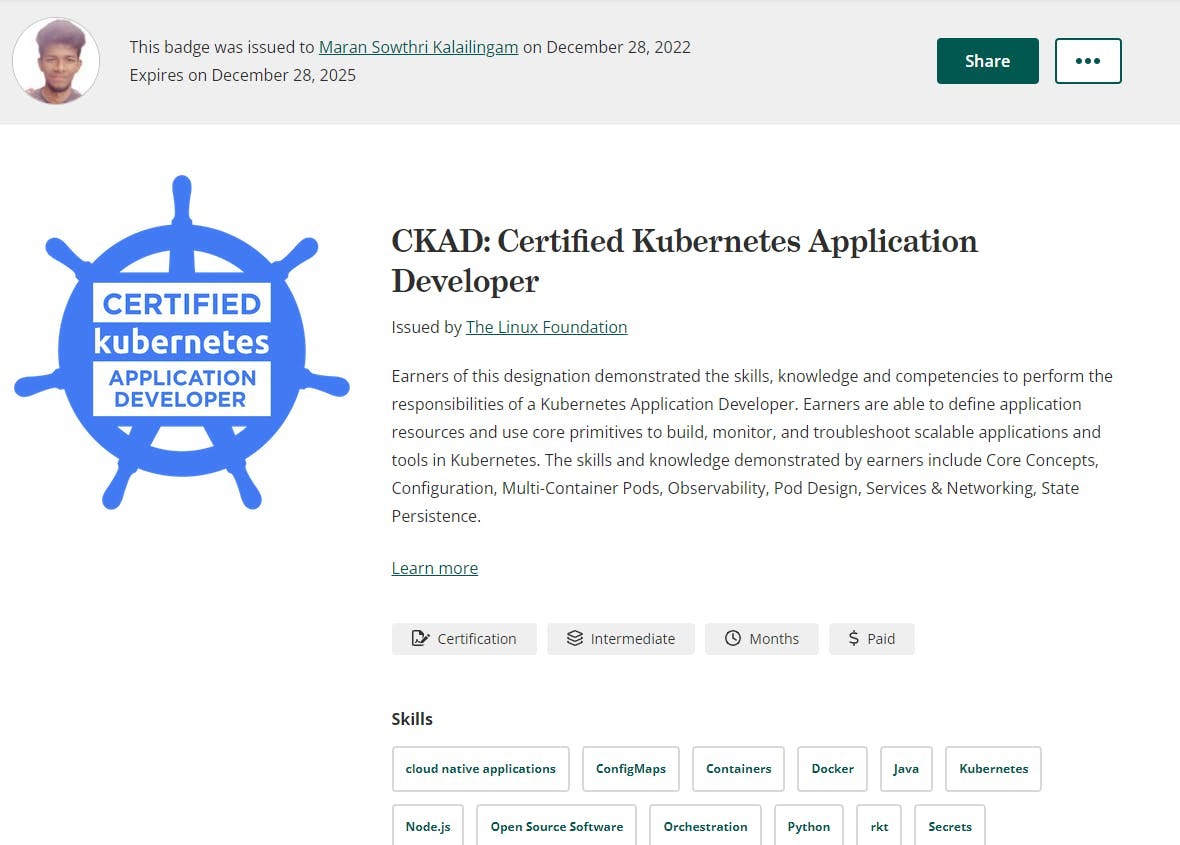Open The Linux Foundation issuer link
The height and width of the screenshot is (845, 1180).
[x=546, y=327]
